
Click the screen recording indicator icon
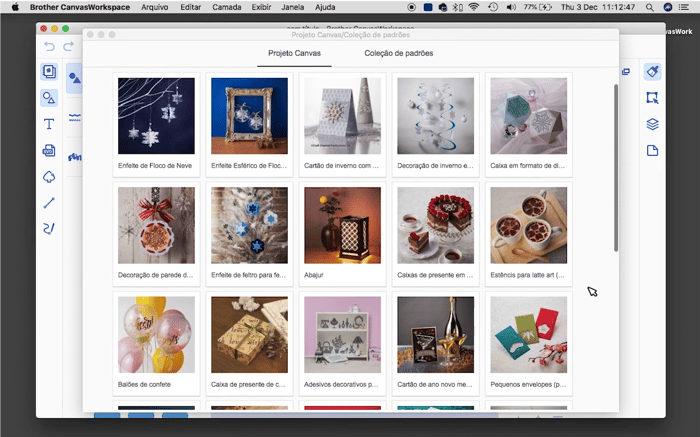click(412, 7)
